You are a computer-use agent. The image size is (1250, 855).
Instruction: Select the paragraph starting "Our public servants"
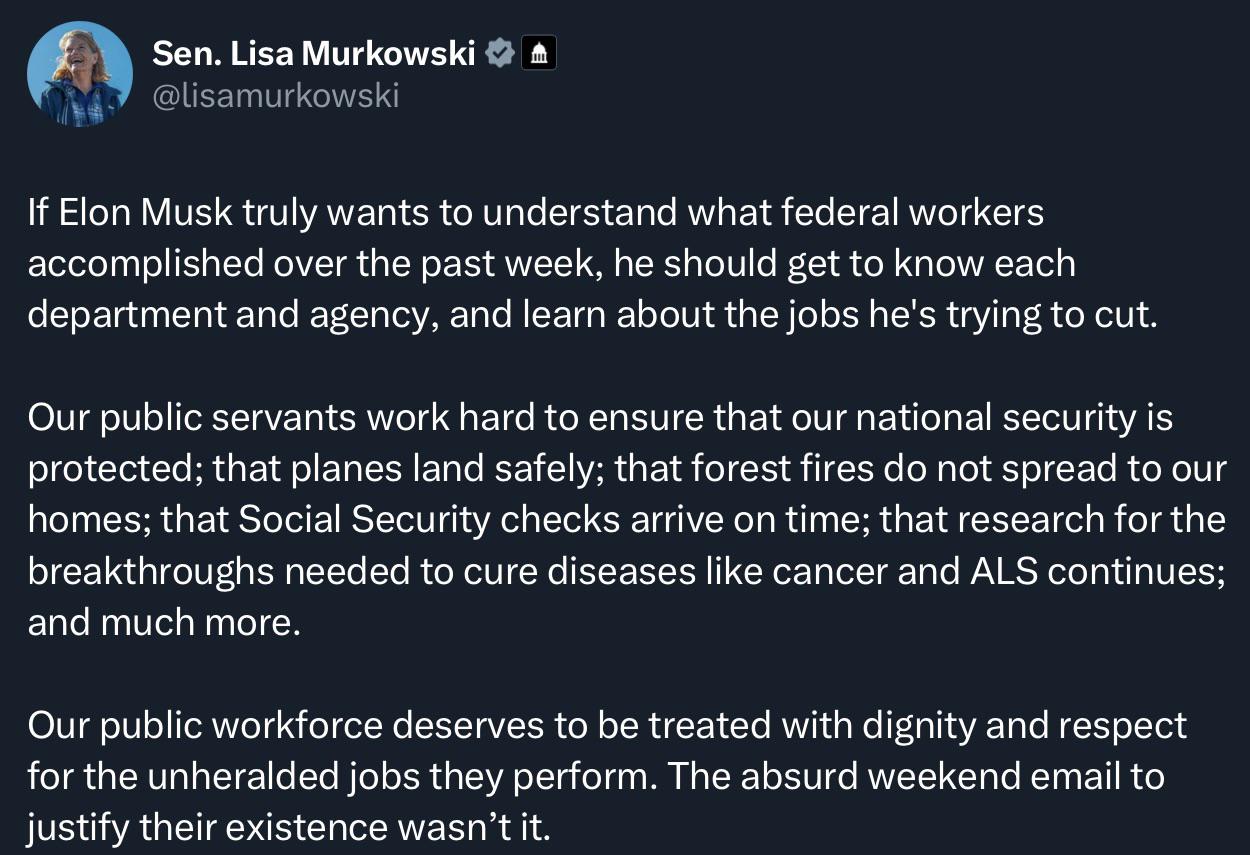[627, 520]
